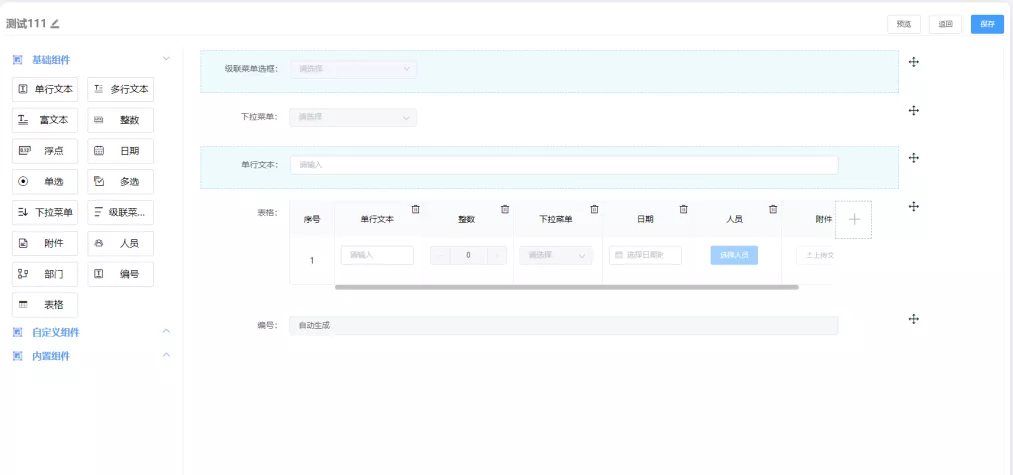Screen dimensions: 1013x475
Task: Click the table's horizontal scrollbar
Action: [566, 287]
